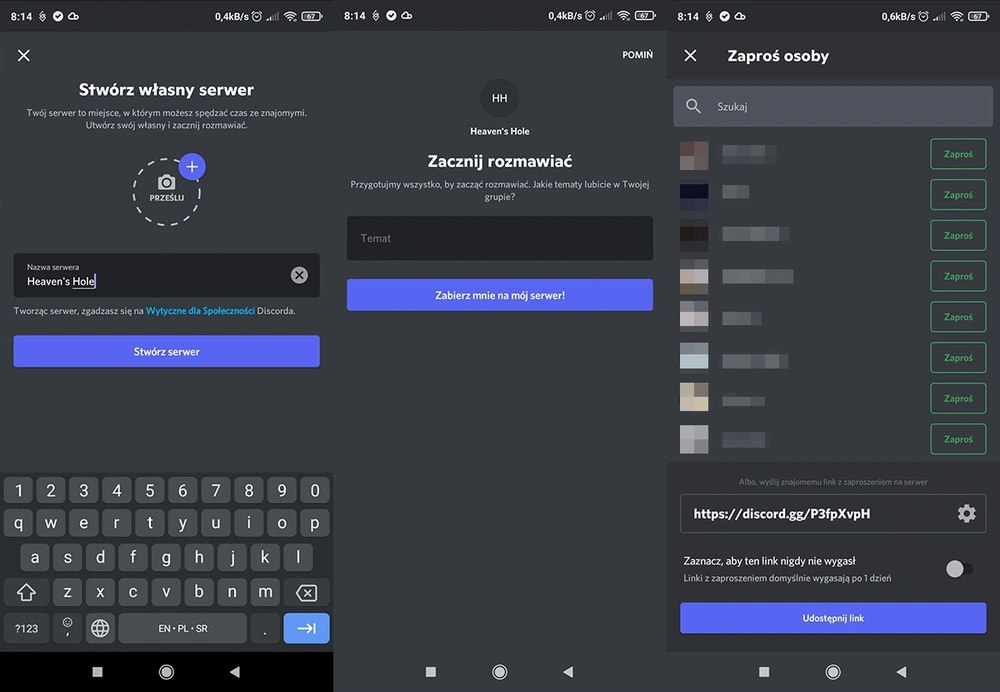Tap the EN · PL · SR spacebar
The height and width of the screenshot is (692, 1000).
coord(183,628)
